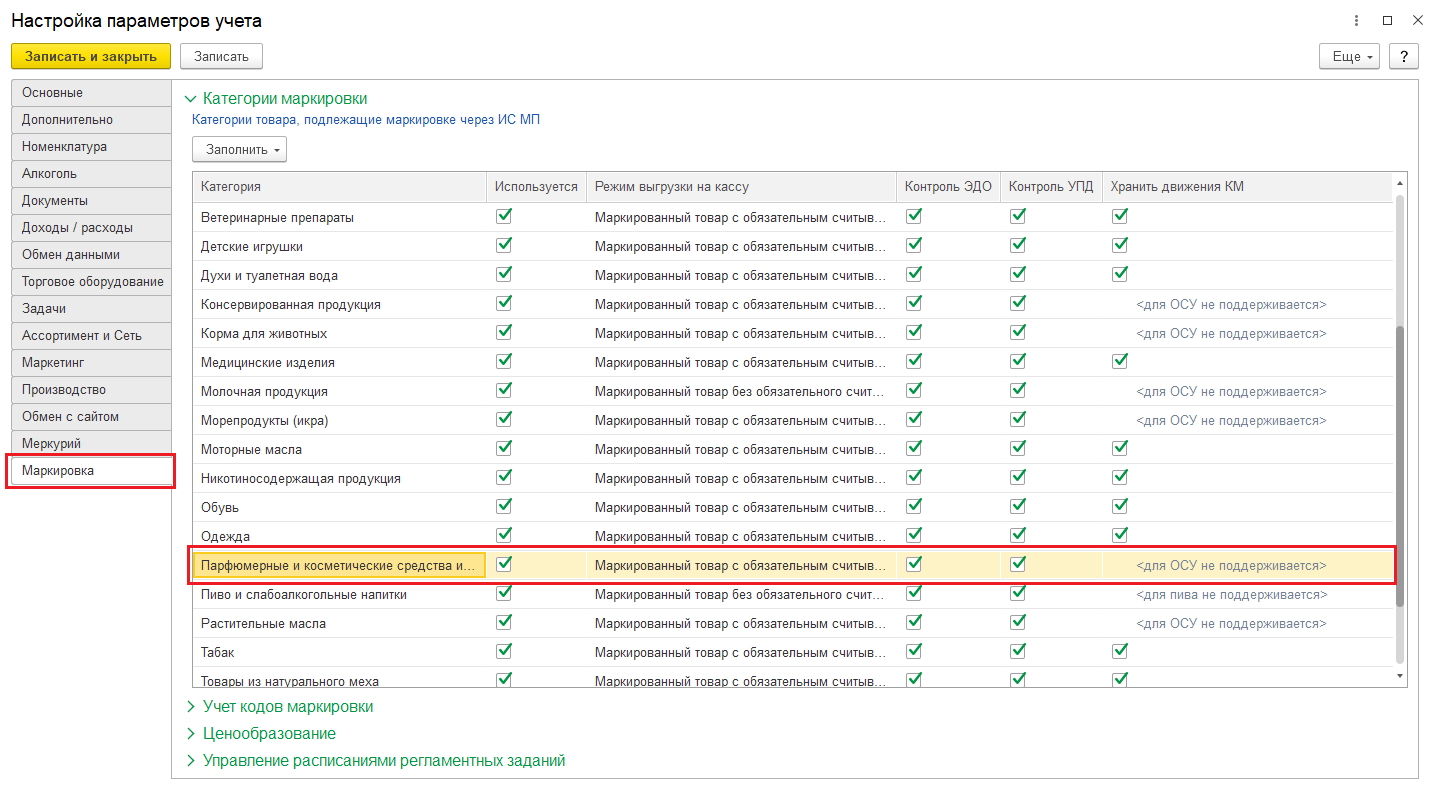Toggle 'Контроль УПД' for Молочная продукция
Image resolution: width=1437 pixels, height=789 pixels.
pos(1018,390)
